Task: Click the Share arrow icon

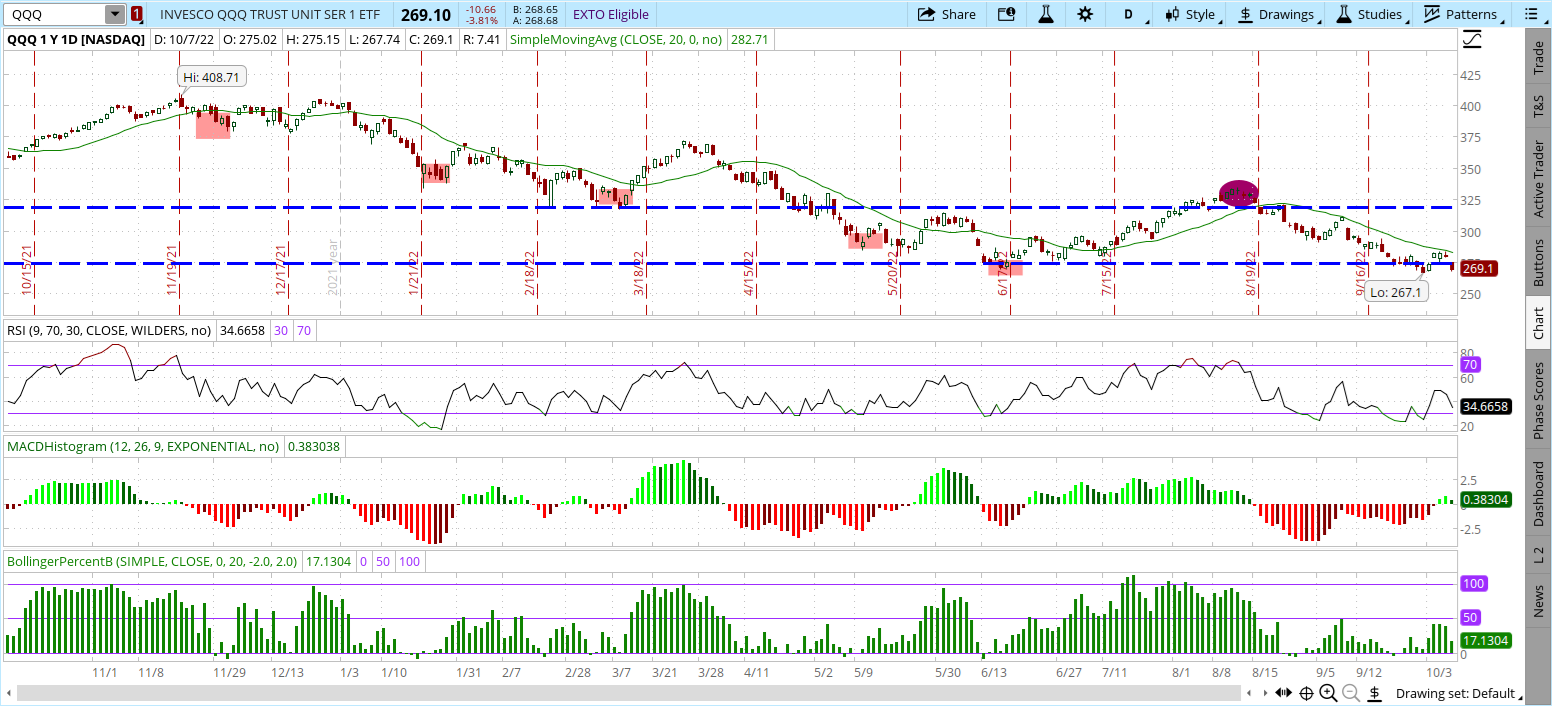Action: pos(927,14)
